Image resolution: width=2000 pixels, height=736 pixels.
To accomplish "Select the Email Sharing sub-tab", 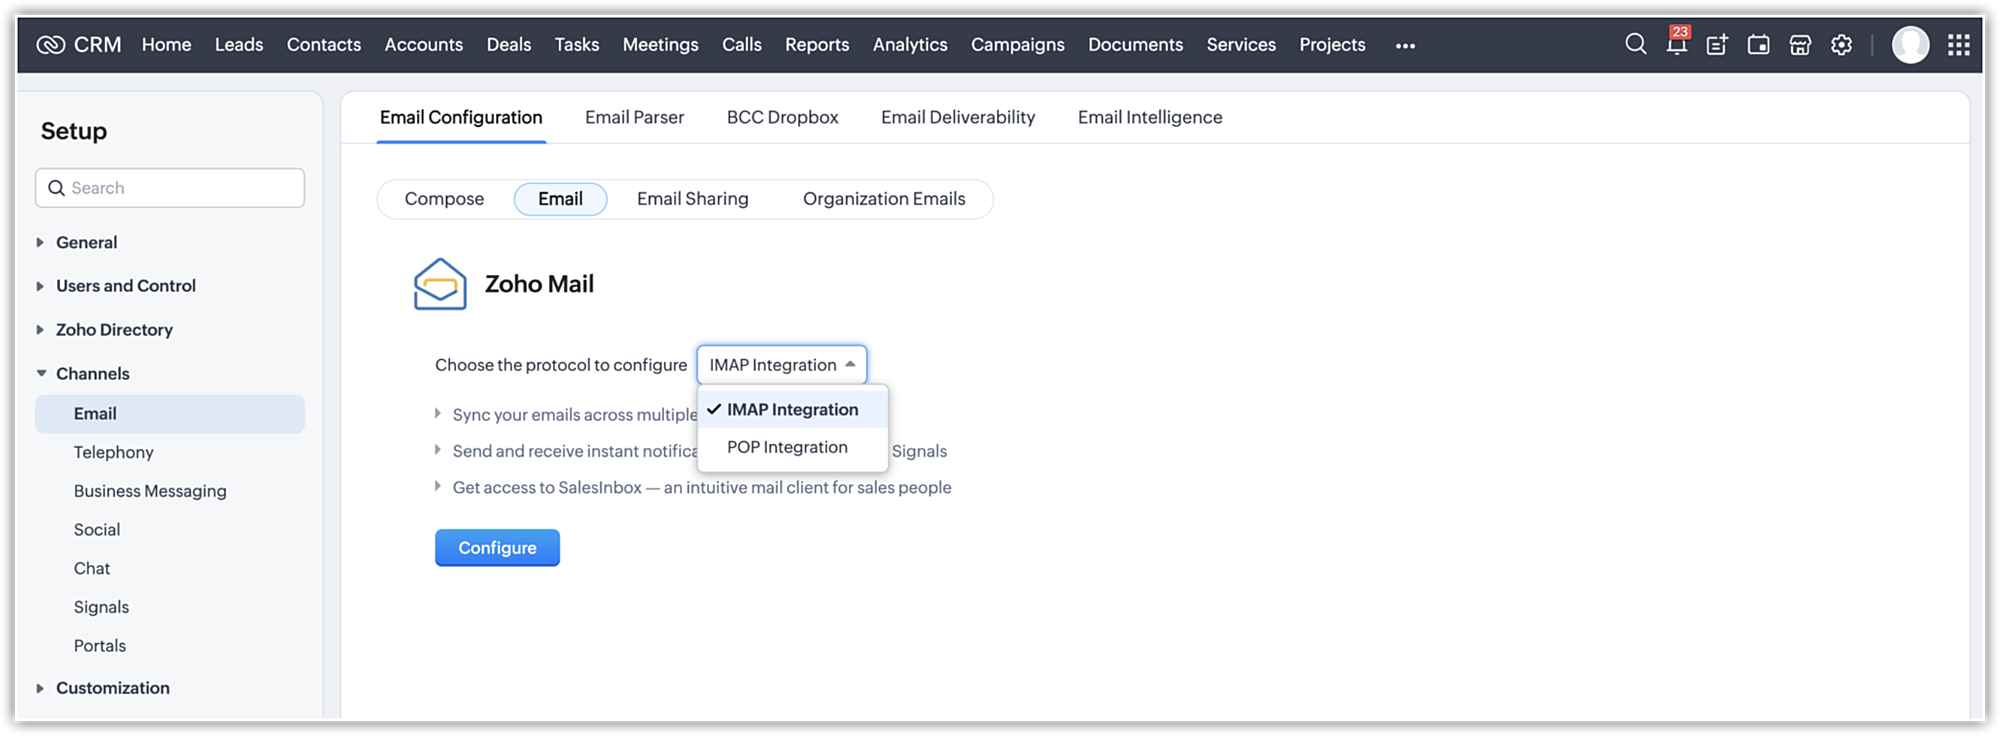I will point(693,199).
